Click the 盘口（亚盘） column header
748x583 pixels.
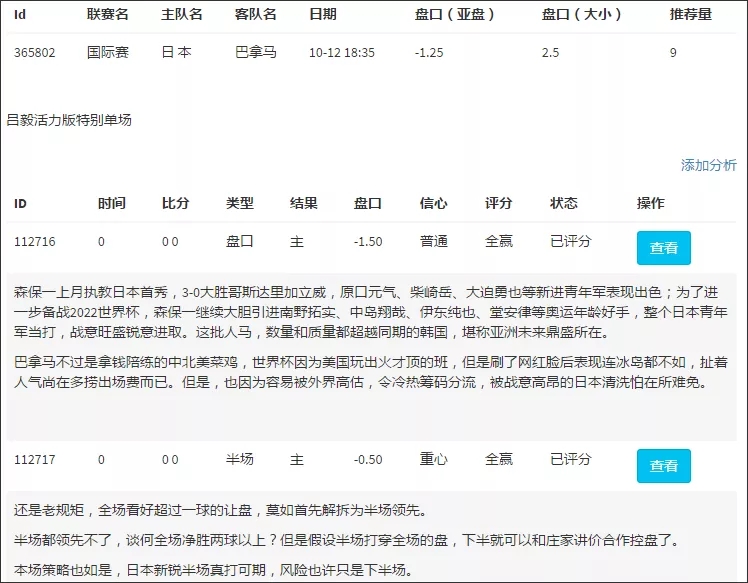[x=454, y=14]
